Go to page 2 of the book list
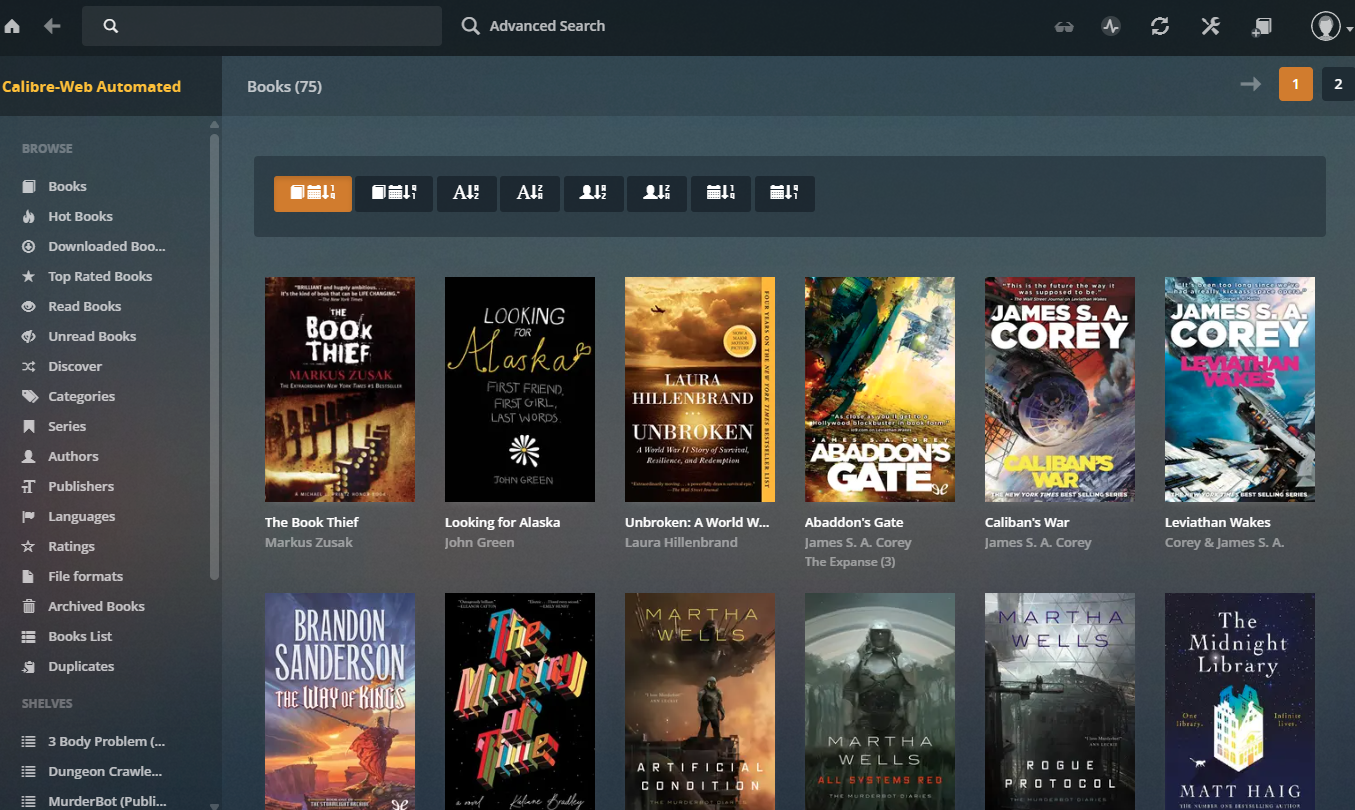 coord(1339,85)
